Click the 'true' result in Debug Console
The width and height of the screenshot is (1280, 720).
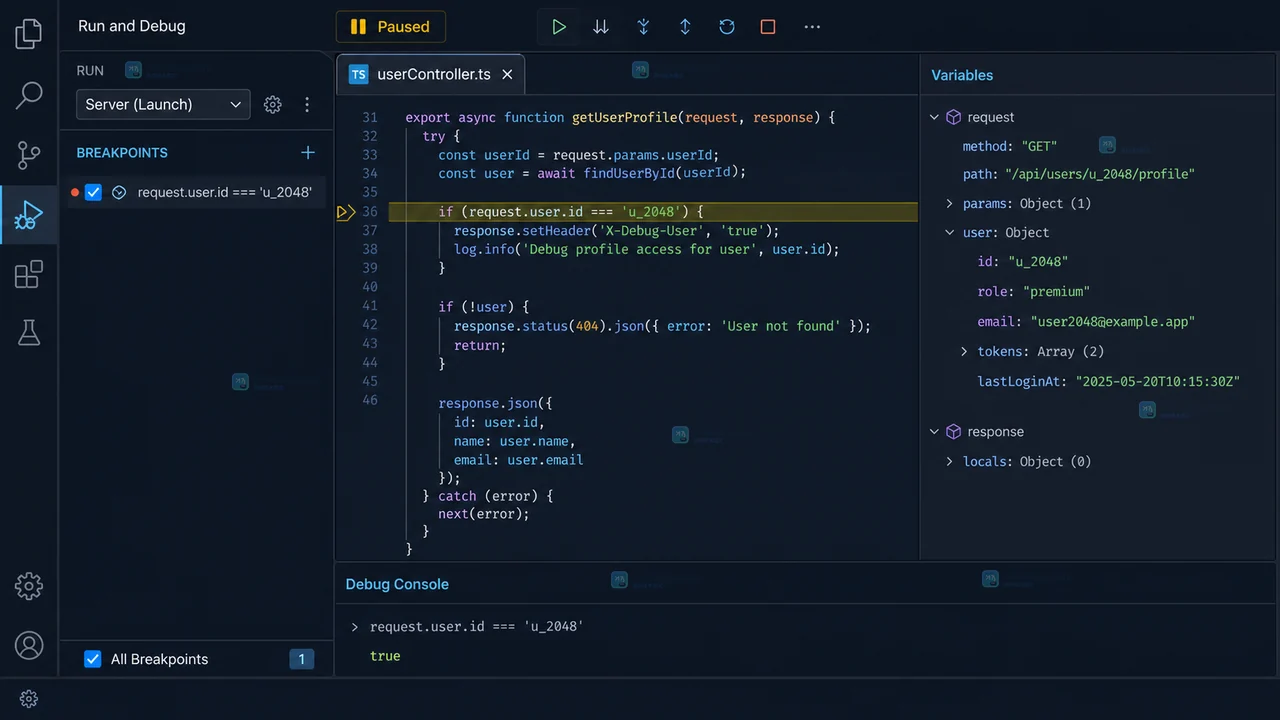point(385,656)
